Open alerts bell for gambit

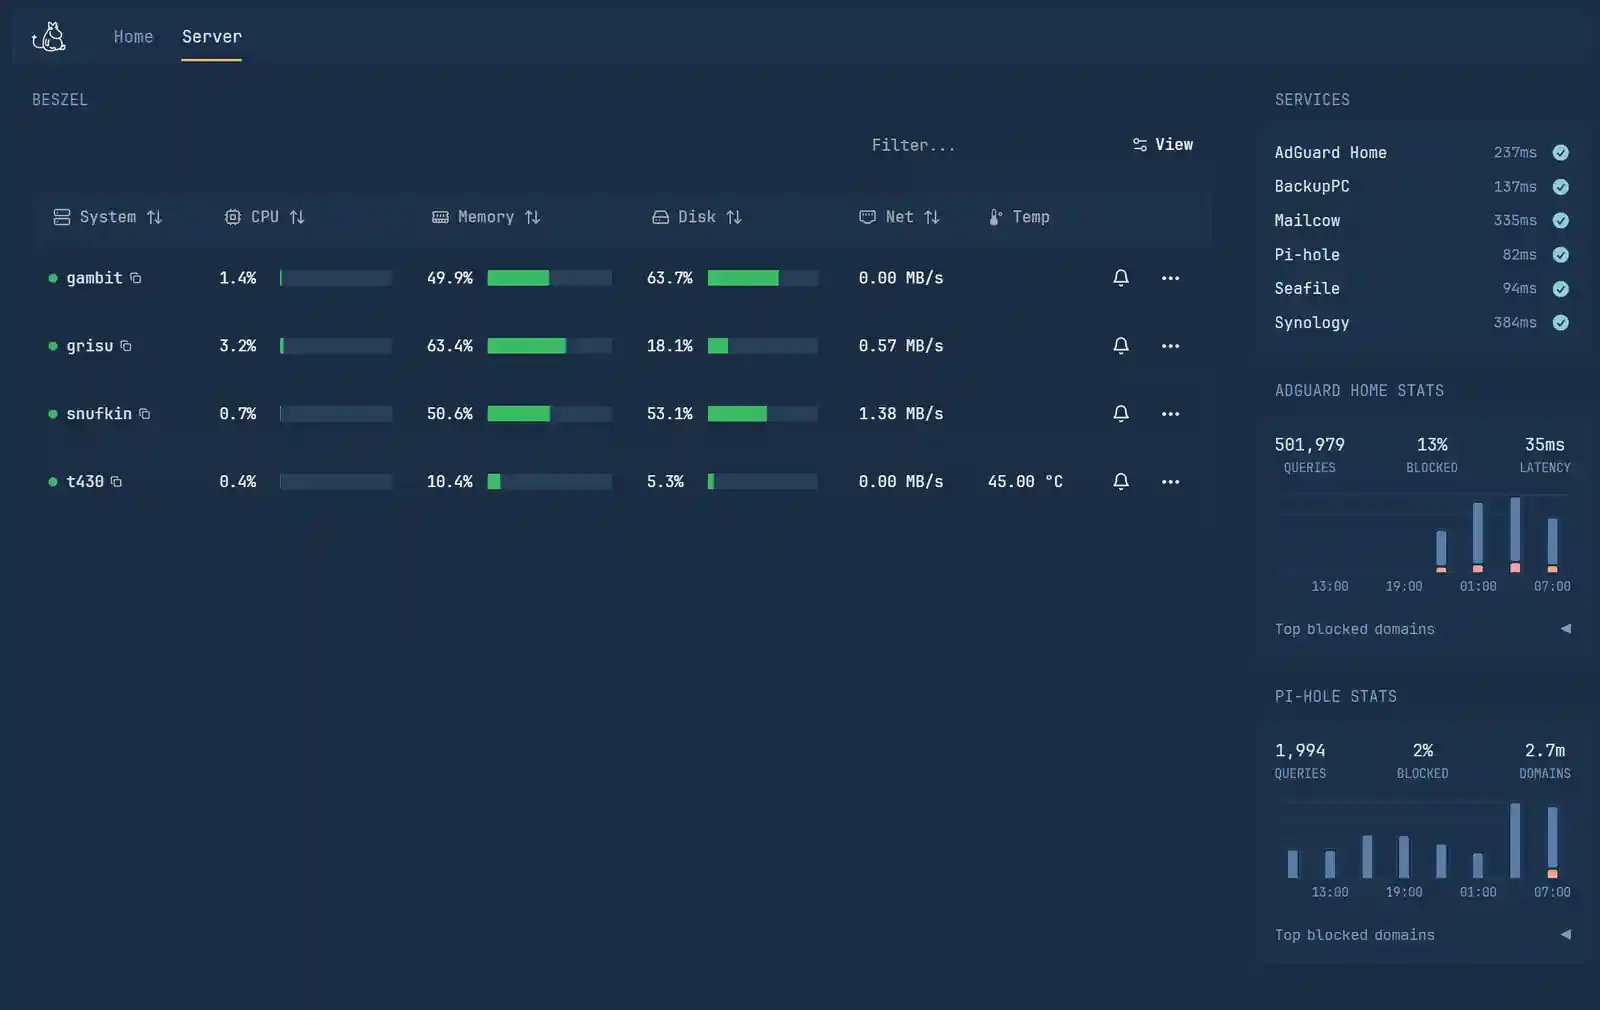point(1121,278)
